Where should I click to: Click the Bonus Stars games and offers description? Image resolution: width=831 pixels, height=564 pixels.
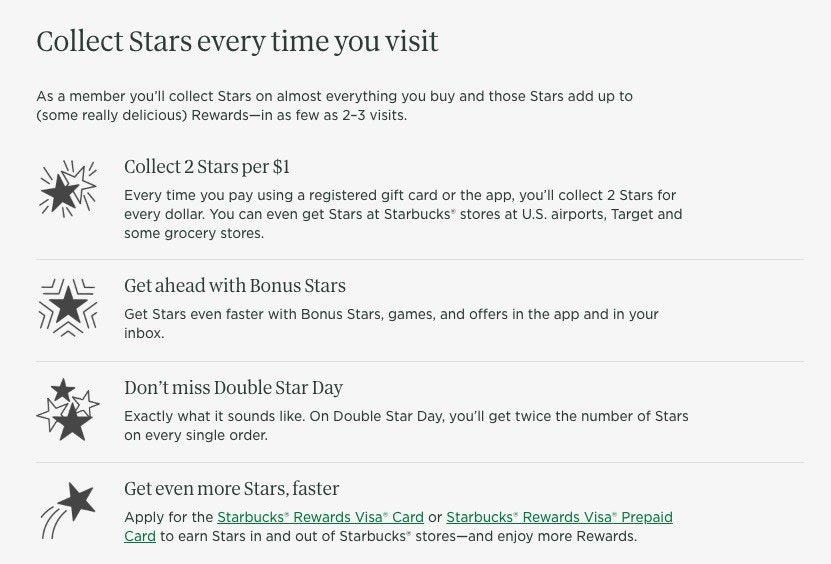tap(391, 323)
